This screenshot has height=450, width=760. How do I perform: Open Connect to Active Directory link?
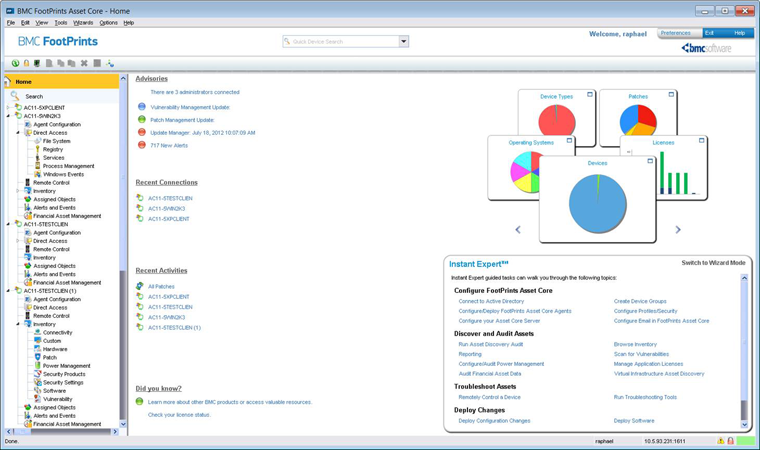[x=491, y=301]
